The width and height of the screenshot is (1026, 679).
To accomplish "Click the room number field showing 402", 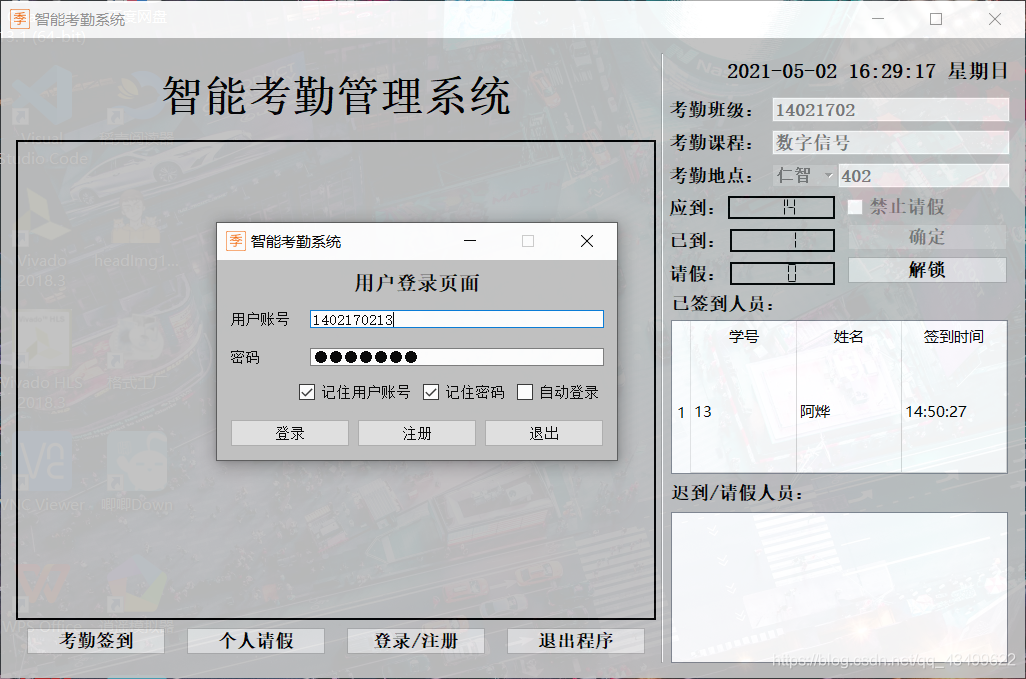I will click(x=924, y=175).
